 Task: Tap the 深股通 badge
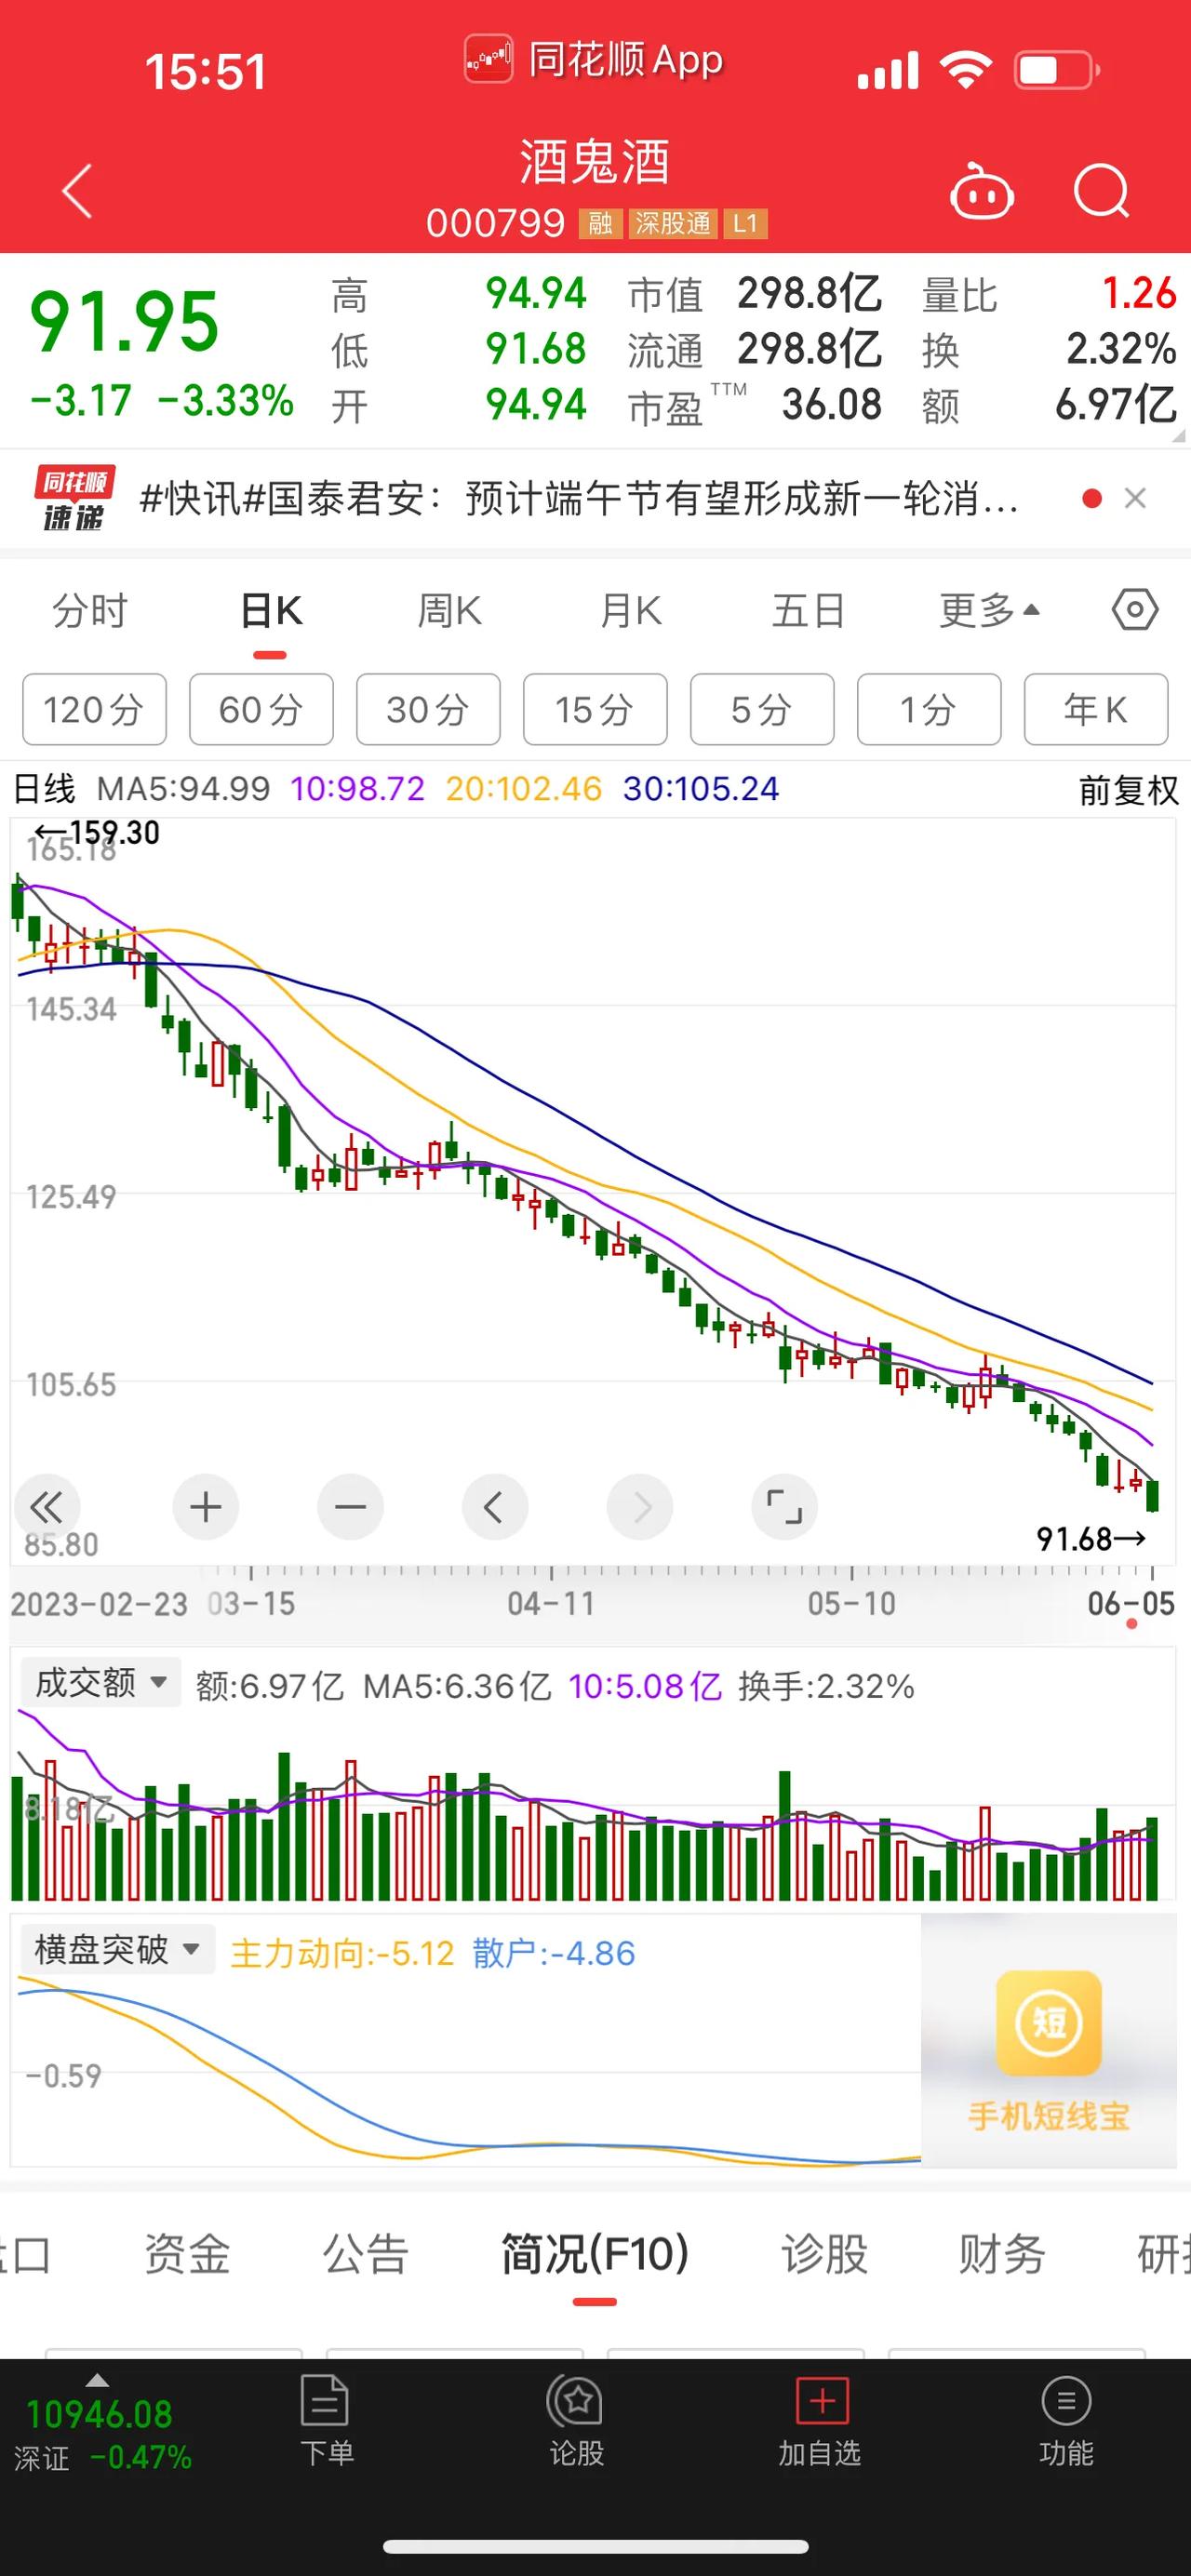coord(673,223)
